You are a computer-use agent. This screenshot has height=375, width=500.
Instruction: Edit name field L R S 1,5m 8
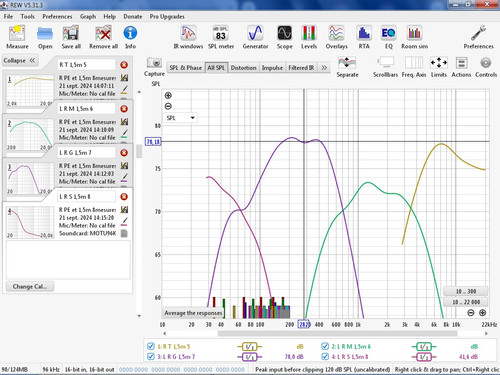(x=87, y=197)
